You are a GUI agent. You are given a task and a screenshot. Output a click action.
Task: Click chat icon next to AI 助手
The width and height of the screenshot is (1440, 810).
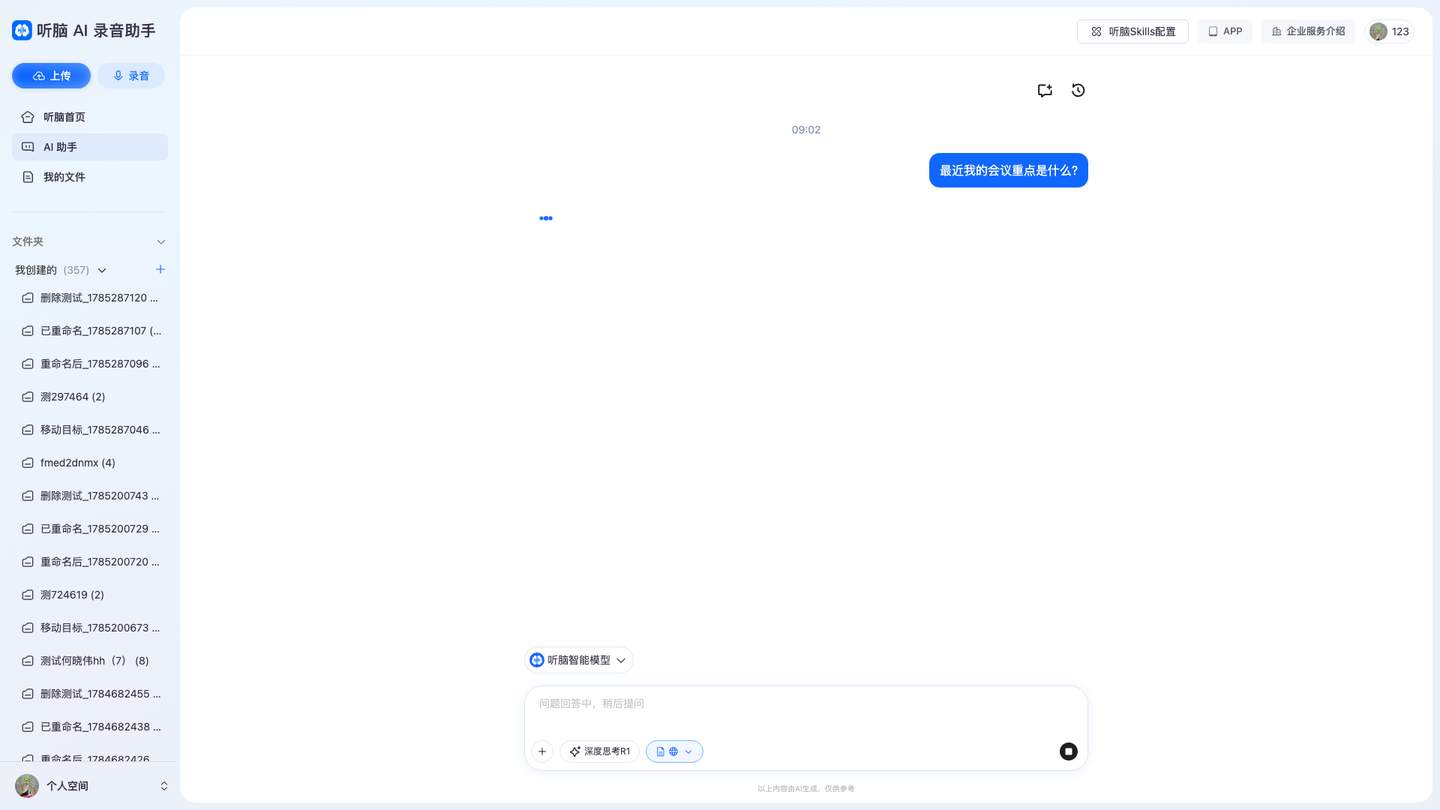pyautogui.click(x=28, y=147)
